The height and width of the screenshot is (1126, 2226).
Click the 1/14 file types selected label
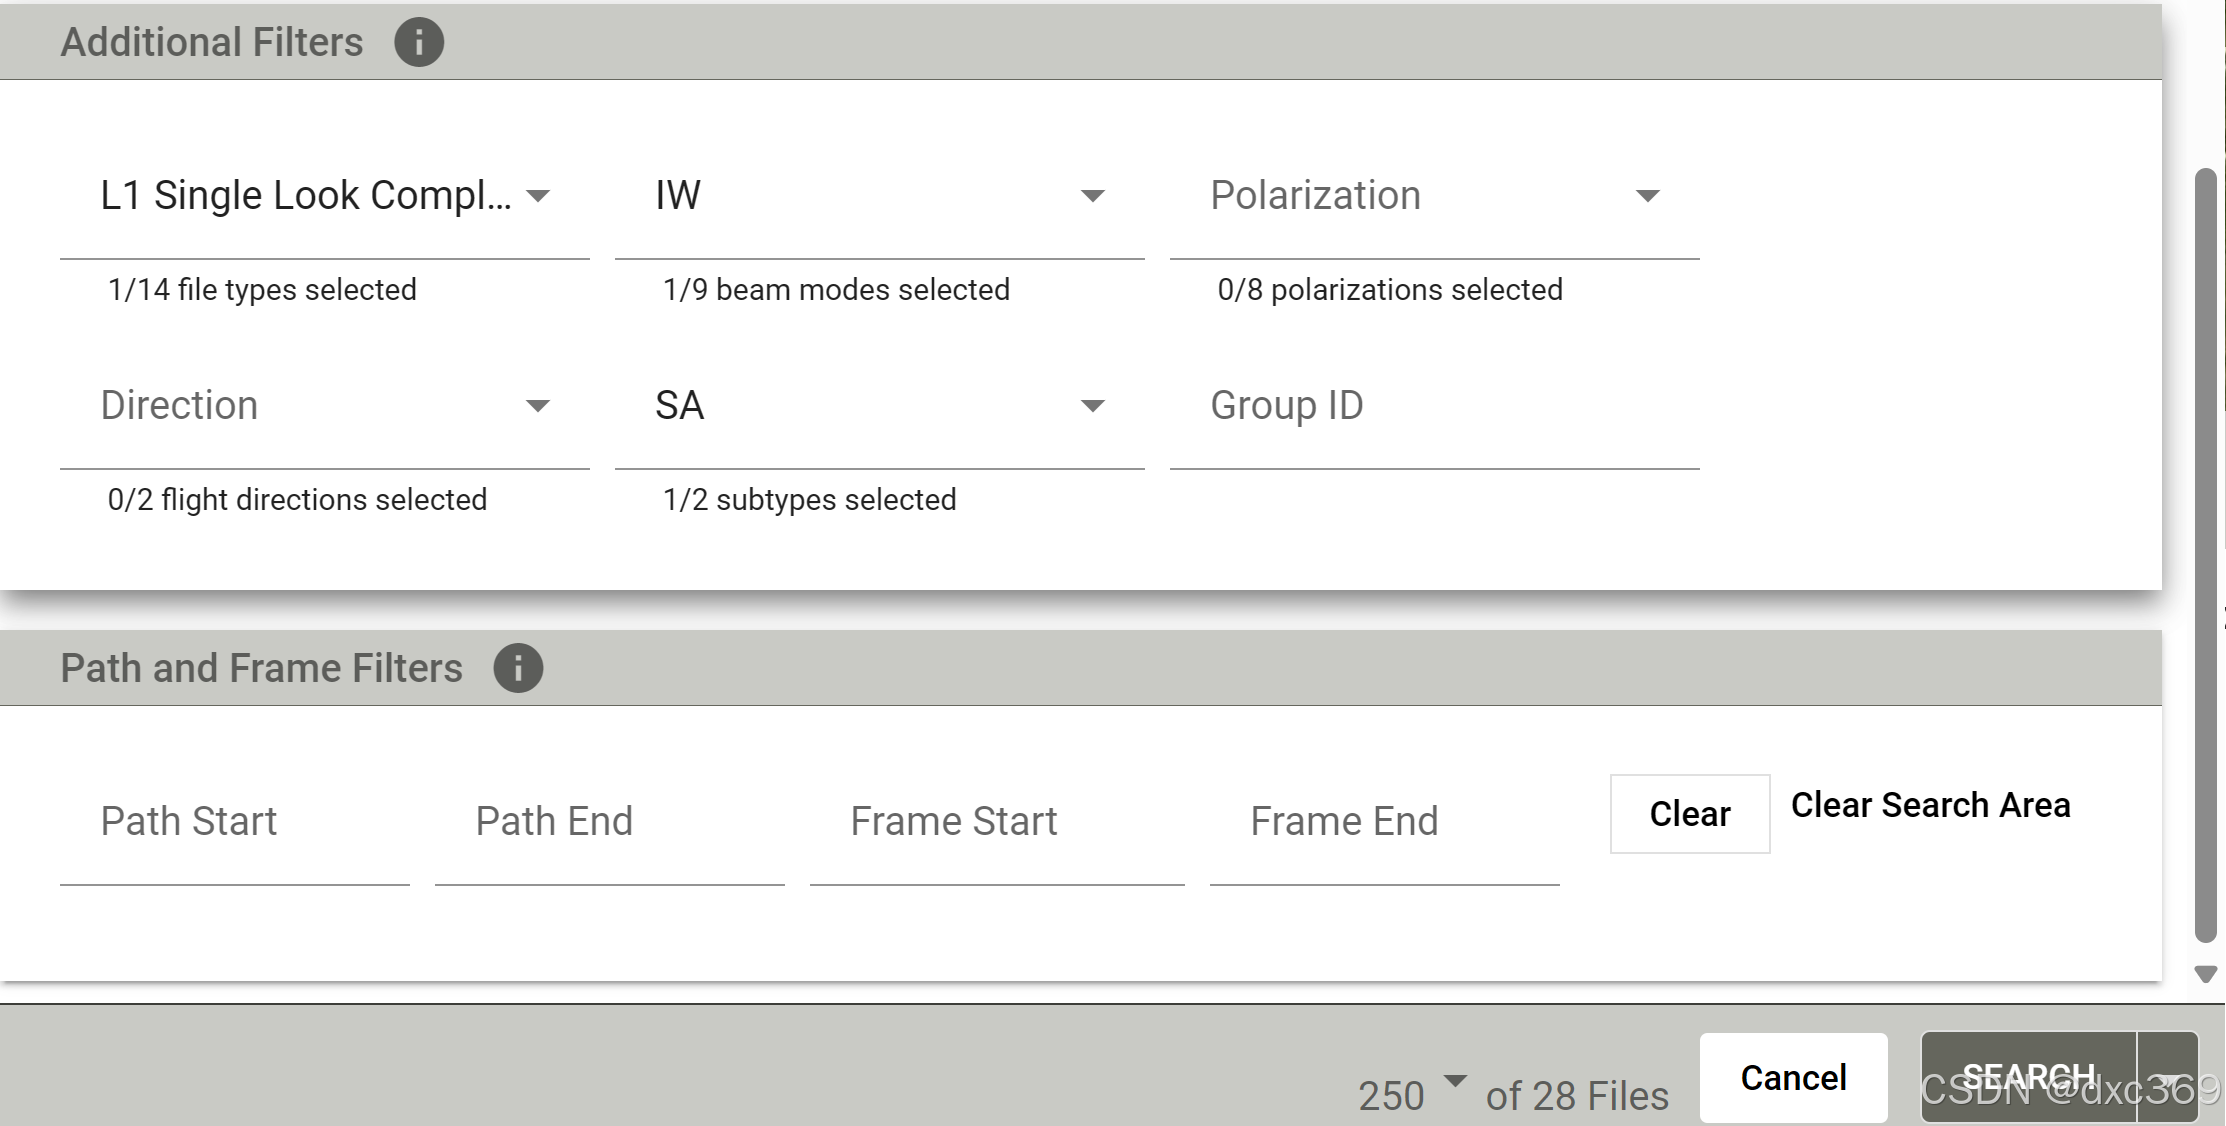(261, 289)
